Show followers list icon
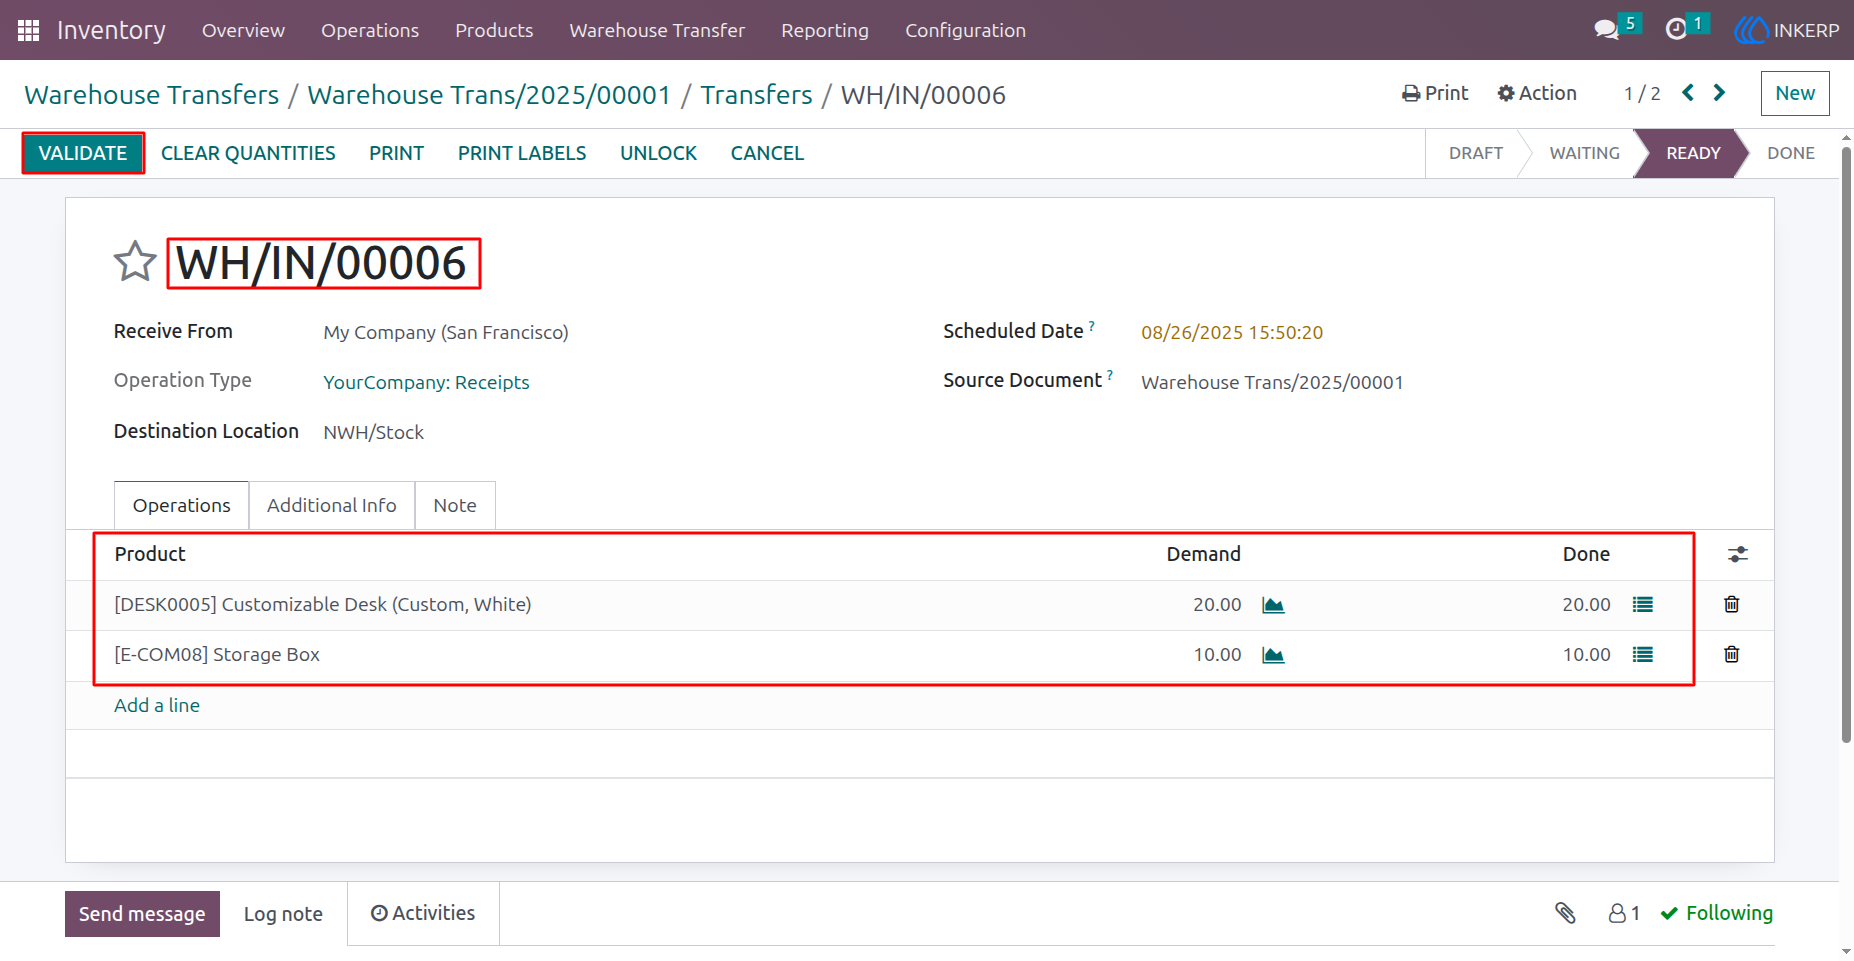Image resolution: width=1854 pixels, height=961 pixels. click(x=1624, y=913)
